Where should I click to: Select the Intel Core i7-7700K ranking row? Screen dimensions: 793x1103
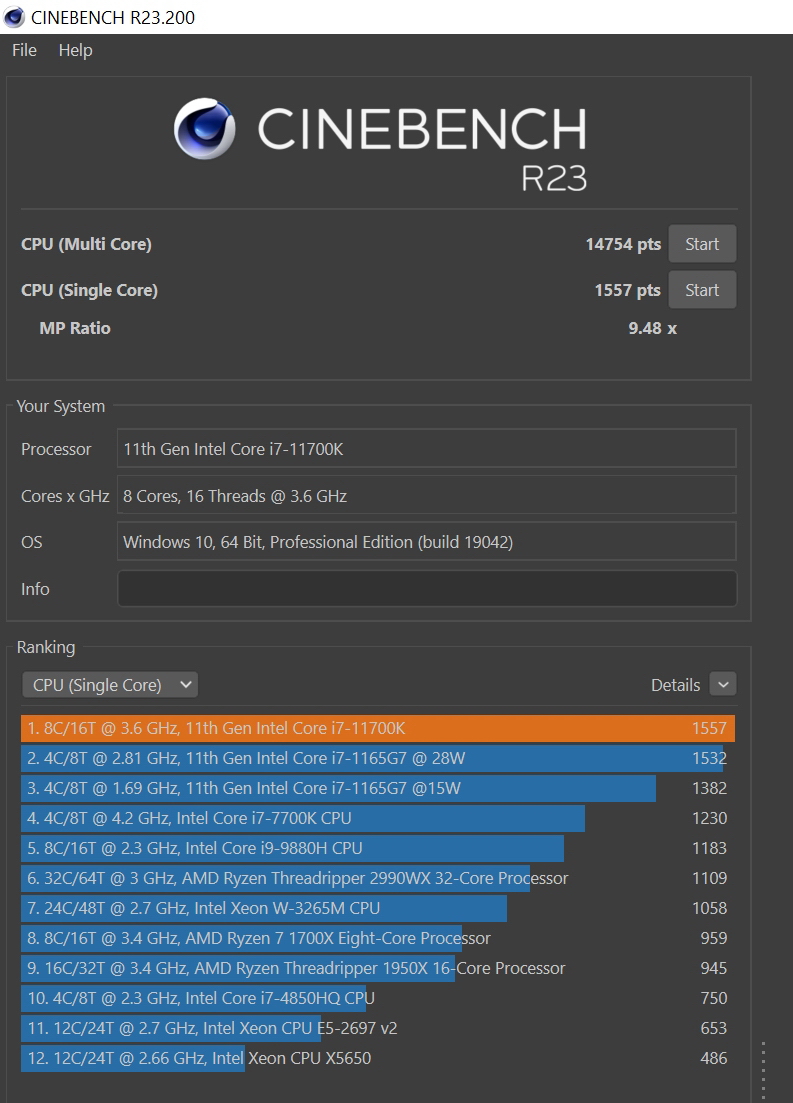point(377,818)
